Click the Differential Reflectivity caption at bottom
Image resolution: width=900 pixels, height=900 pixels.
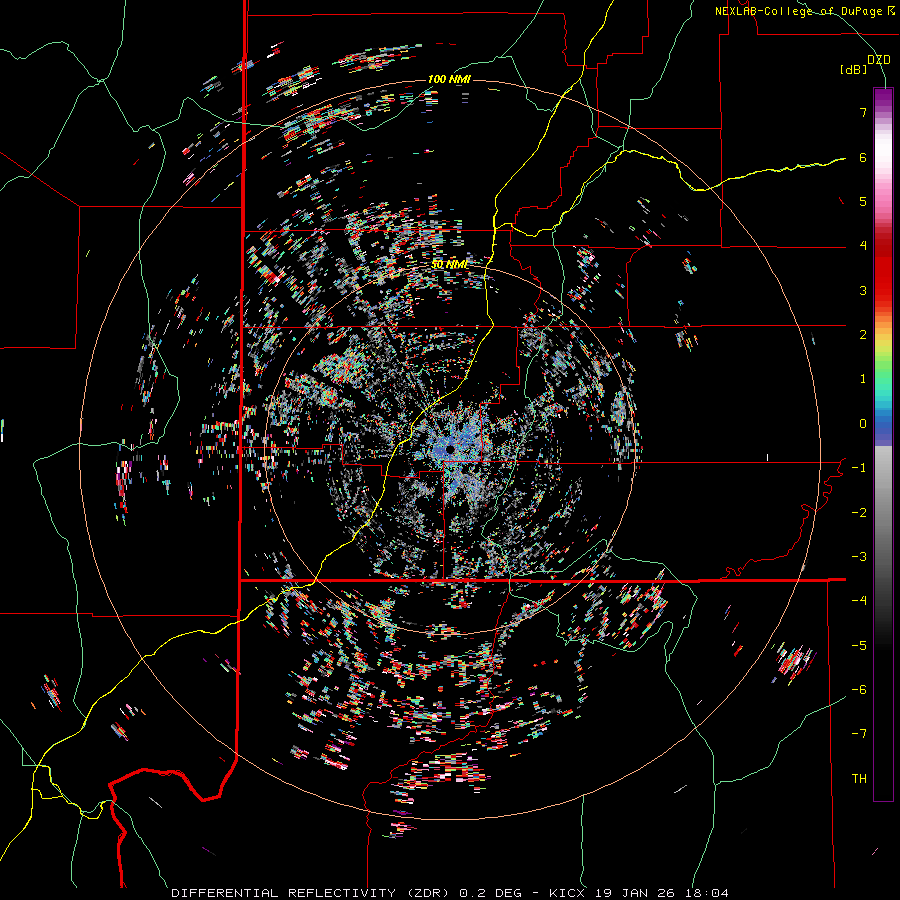(450, 893)
